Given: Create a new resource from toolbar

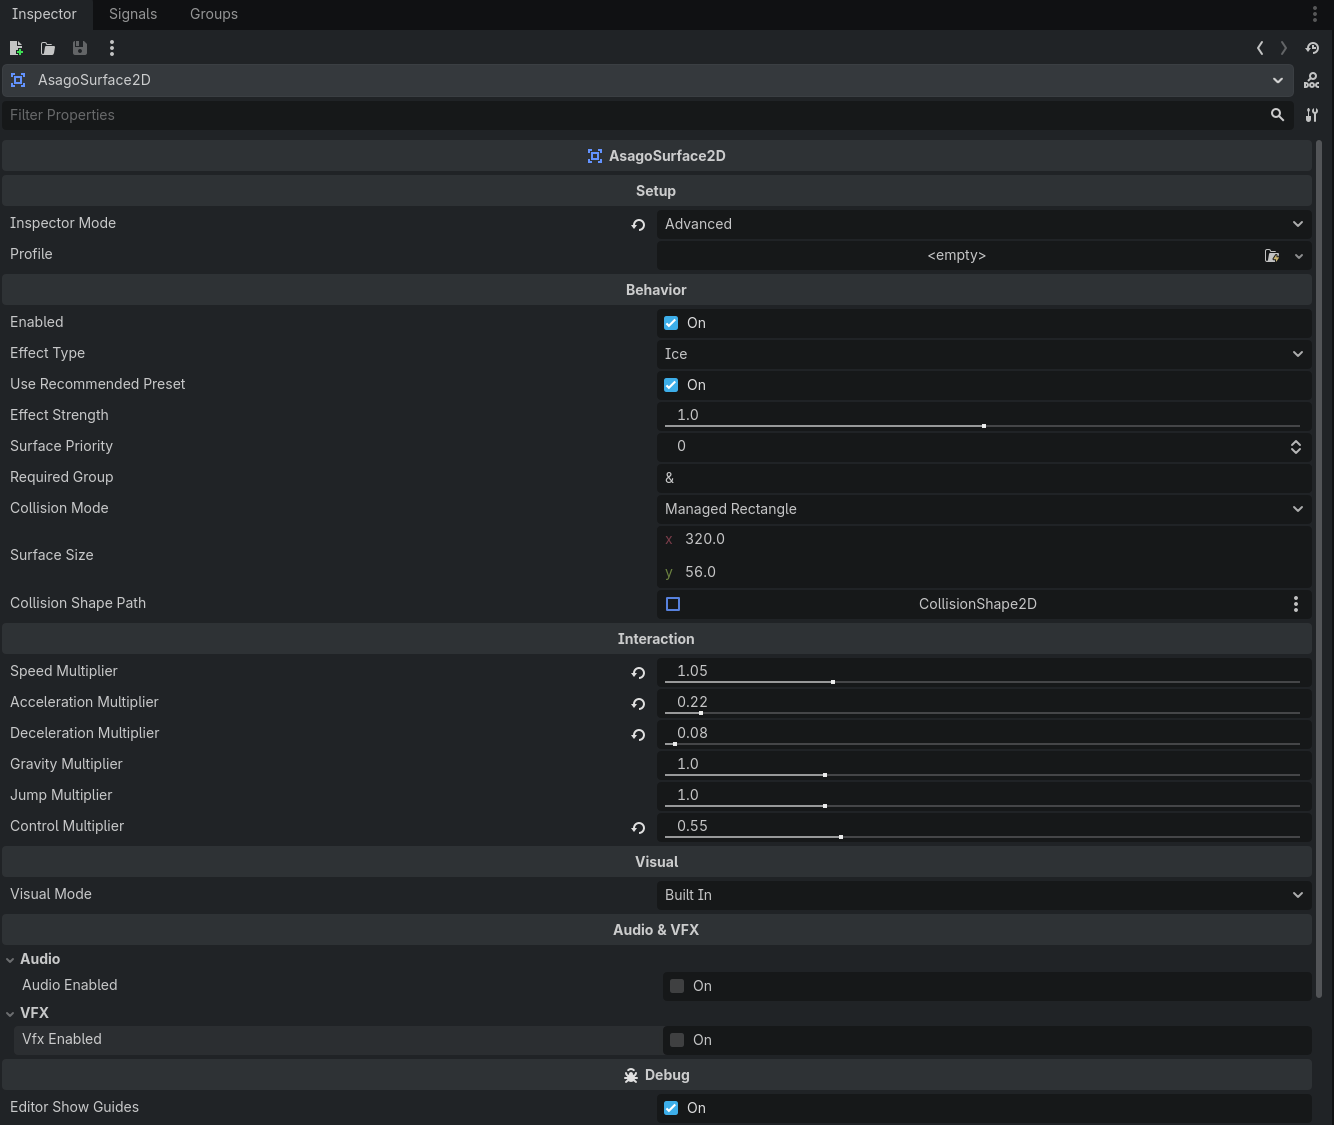Looking at the screenshot, I should pos(16,48).
